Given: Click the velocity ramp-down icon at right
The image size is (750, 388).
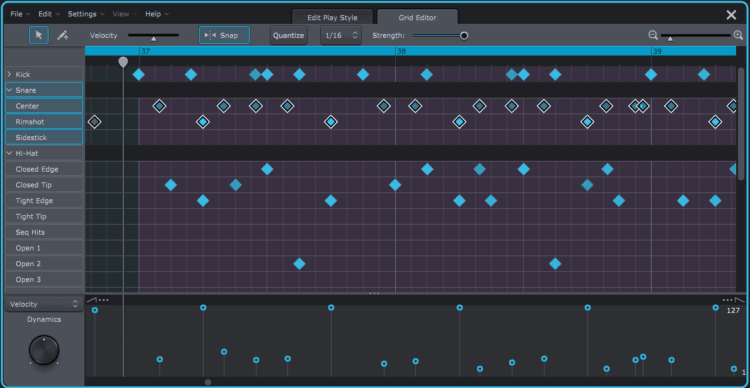Looking at the screenshot, I should (740, 300).
